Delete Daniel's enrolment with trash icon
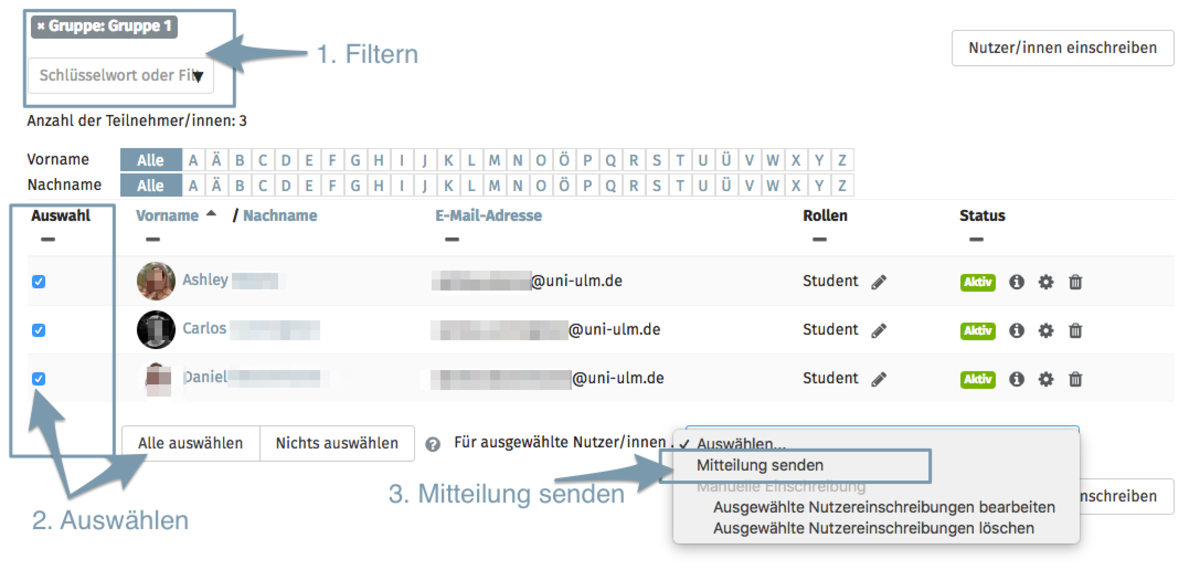The width and height of the screenshot is (1200, 570). pos(1075,379)
